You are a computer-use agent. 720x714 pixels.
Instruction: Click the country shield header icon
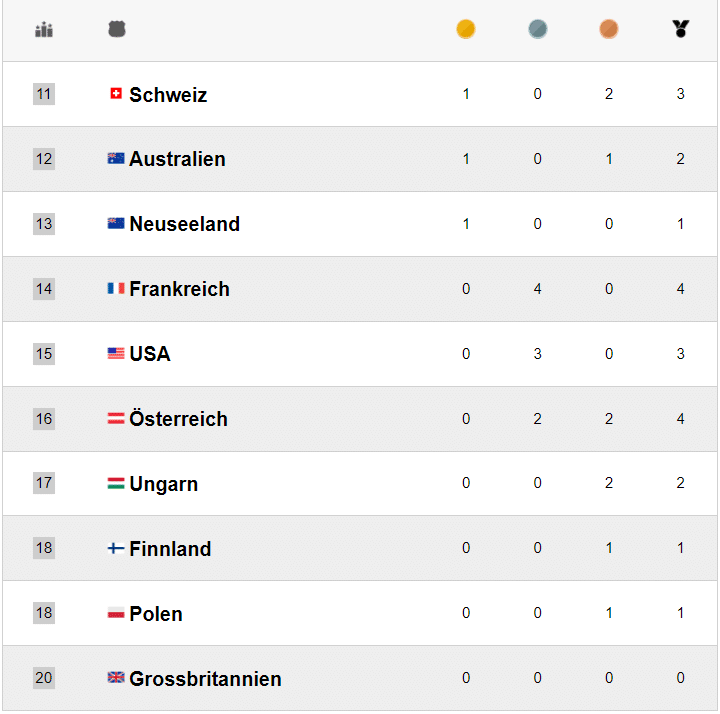pos(117,30)
